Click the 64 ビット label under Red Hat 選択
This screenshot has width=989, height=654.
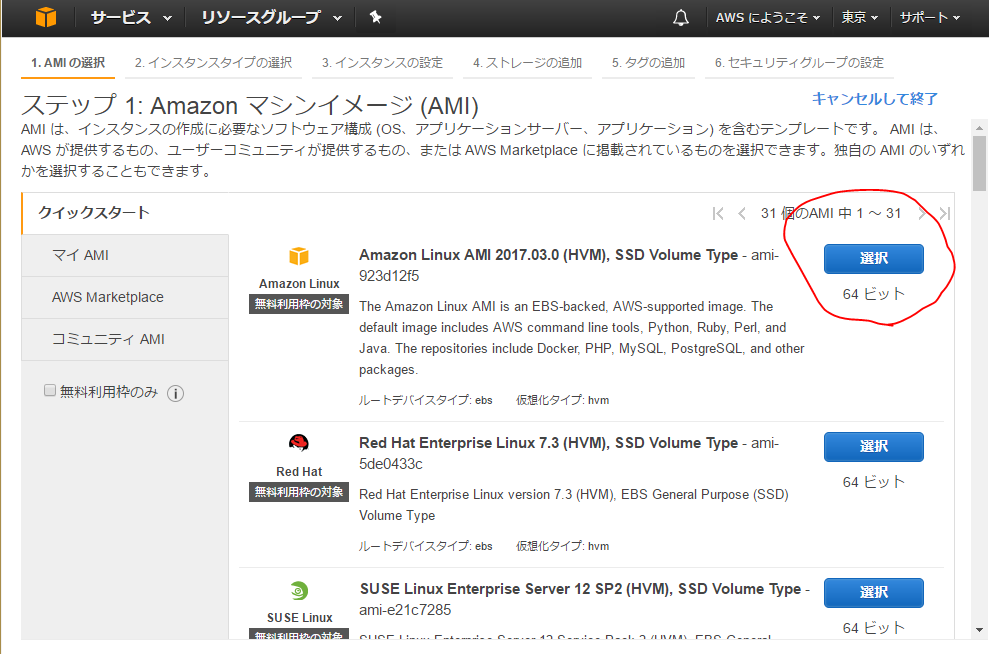[x=874, y=482]
